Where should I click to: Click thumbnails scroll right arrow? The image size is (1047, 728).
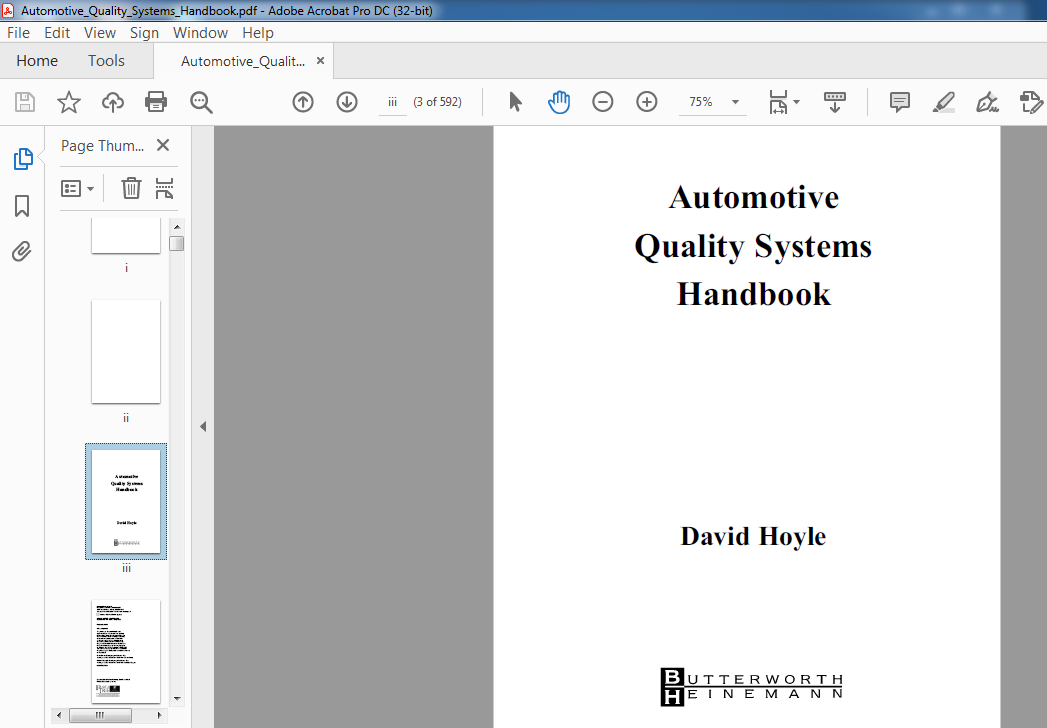tap(160, 715)
